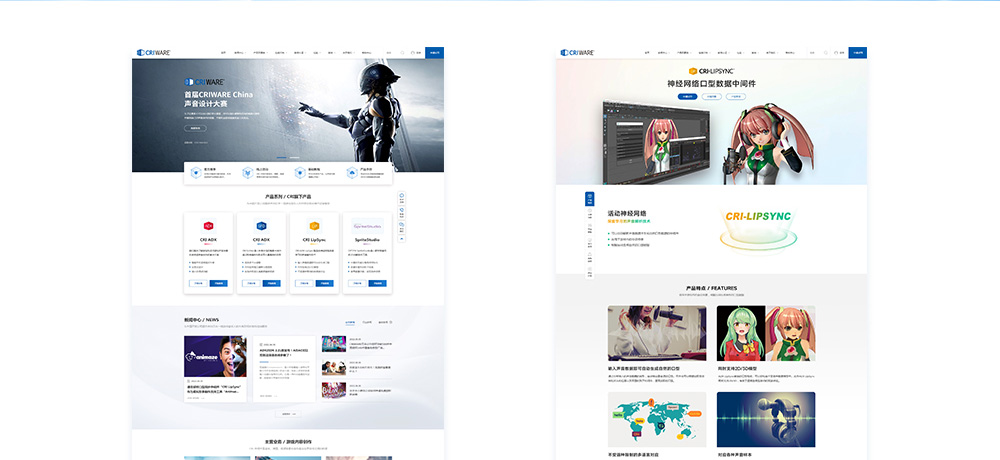Viewport: 1000px width, 460px height.
Task: Click the LipSync editor software screenshot in banner
Action: (x=656, y=142)
